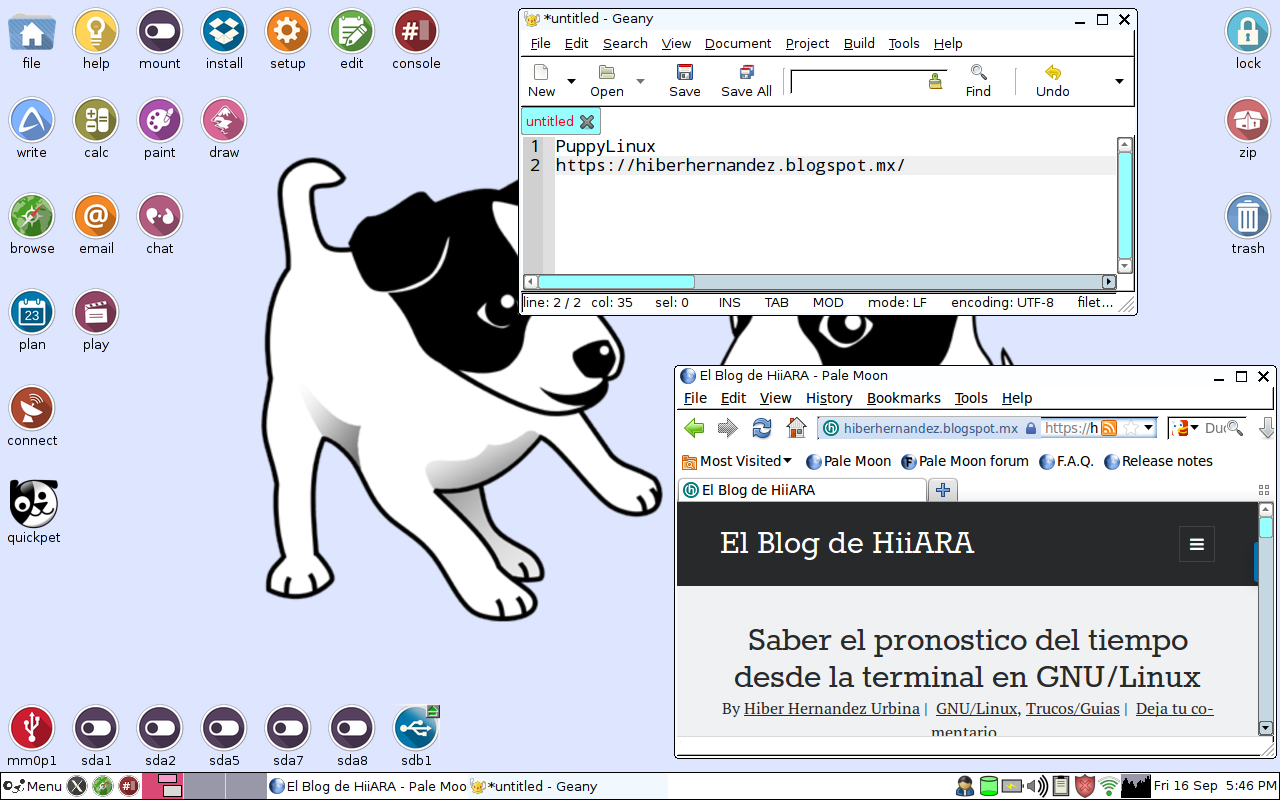This screenshot has width=1280, height=800.
Task: Open the Bookmarks menu in Pale Moon
Action: point(904,398)
